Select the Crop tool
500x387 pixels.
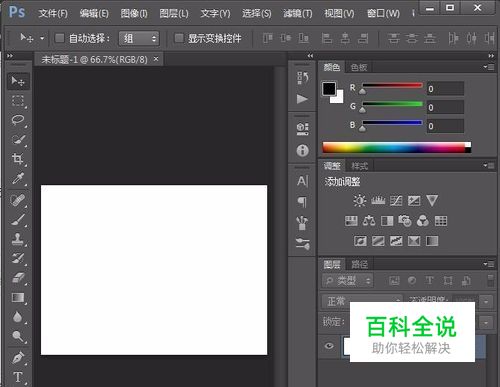tap(18, 159)
